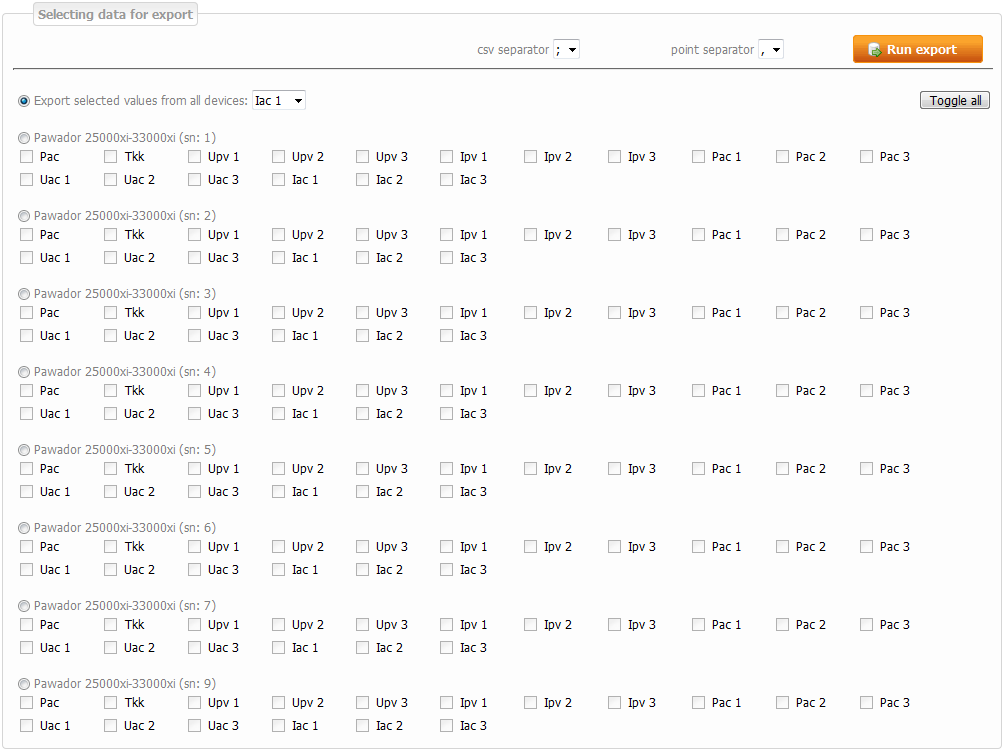Viewport: 1004px width, 751px height.
Task: Open the csv separator dropdown
Action: coord(567,50)
